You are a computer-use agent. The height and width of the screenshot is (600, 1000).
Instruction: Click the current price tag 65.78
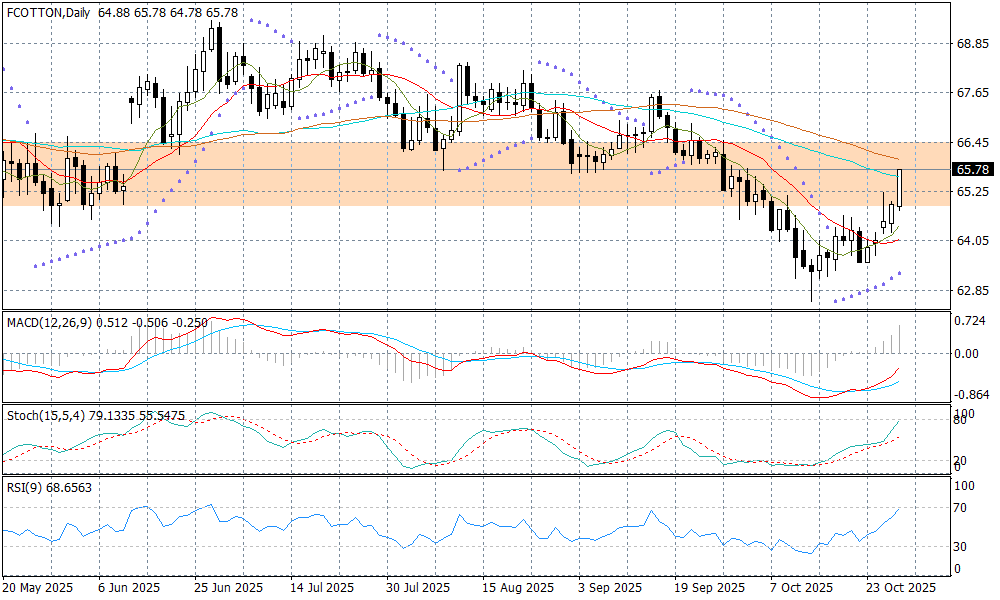973,169
